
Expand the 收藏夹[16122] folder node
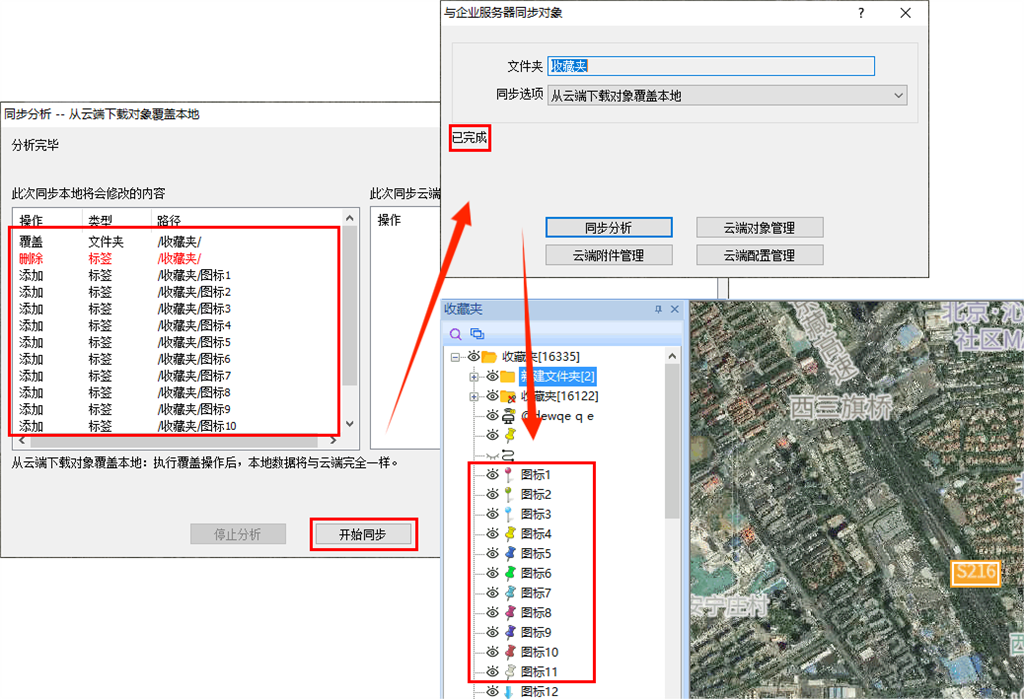pyautogui.click(x=474, y=397)
